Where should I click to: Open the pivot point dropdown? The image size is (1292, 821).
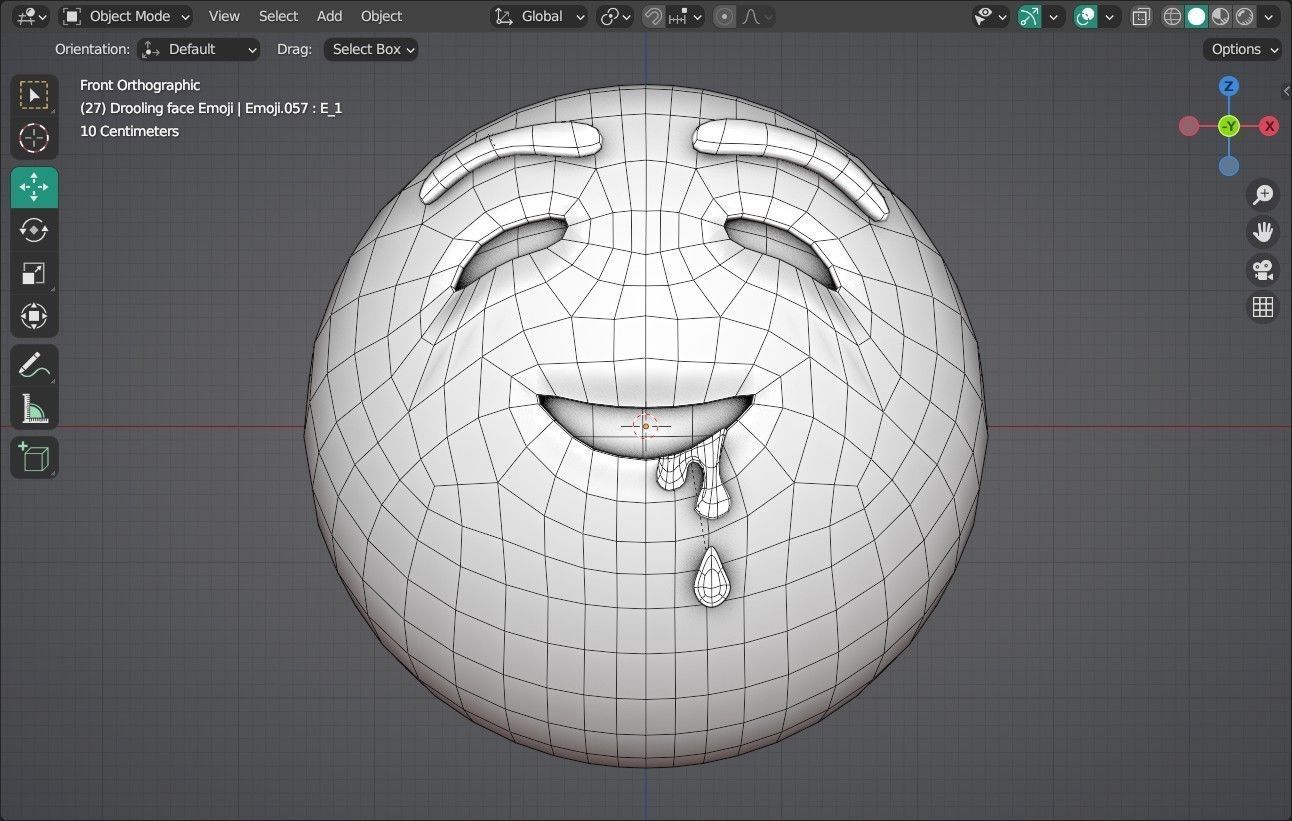pyautogui.click(x=615, y=16)
